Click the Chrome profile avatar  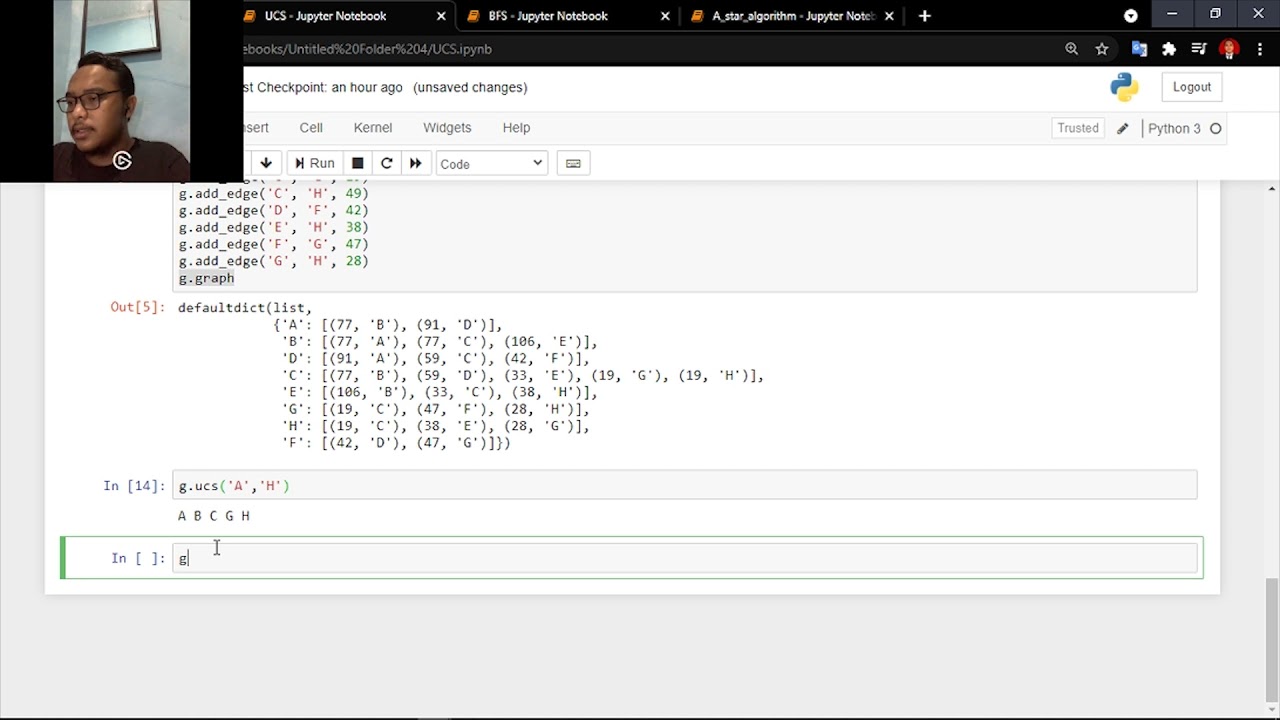(1229, 49)
